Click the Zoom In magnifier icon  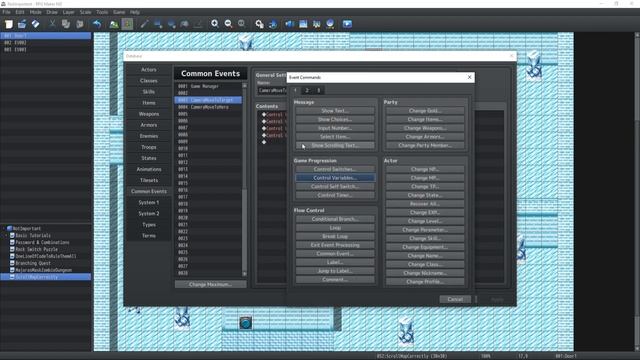[215, 24]
